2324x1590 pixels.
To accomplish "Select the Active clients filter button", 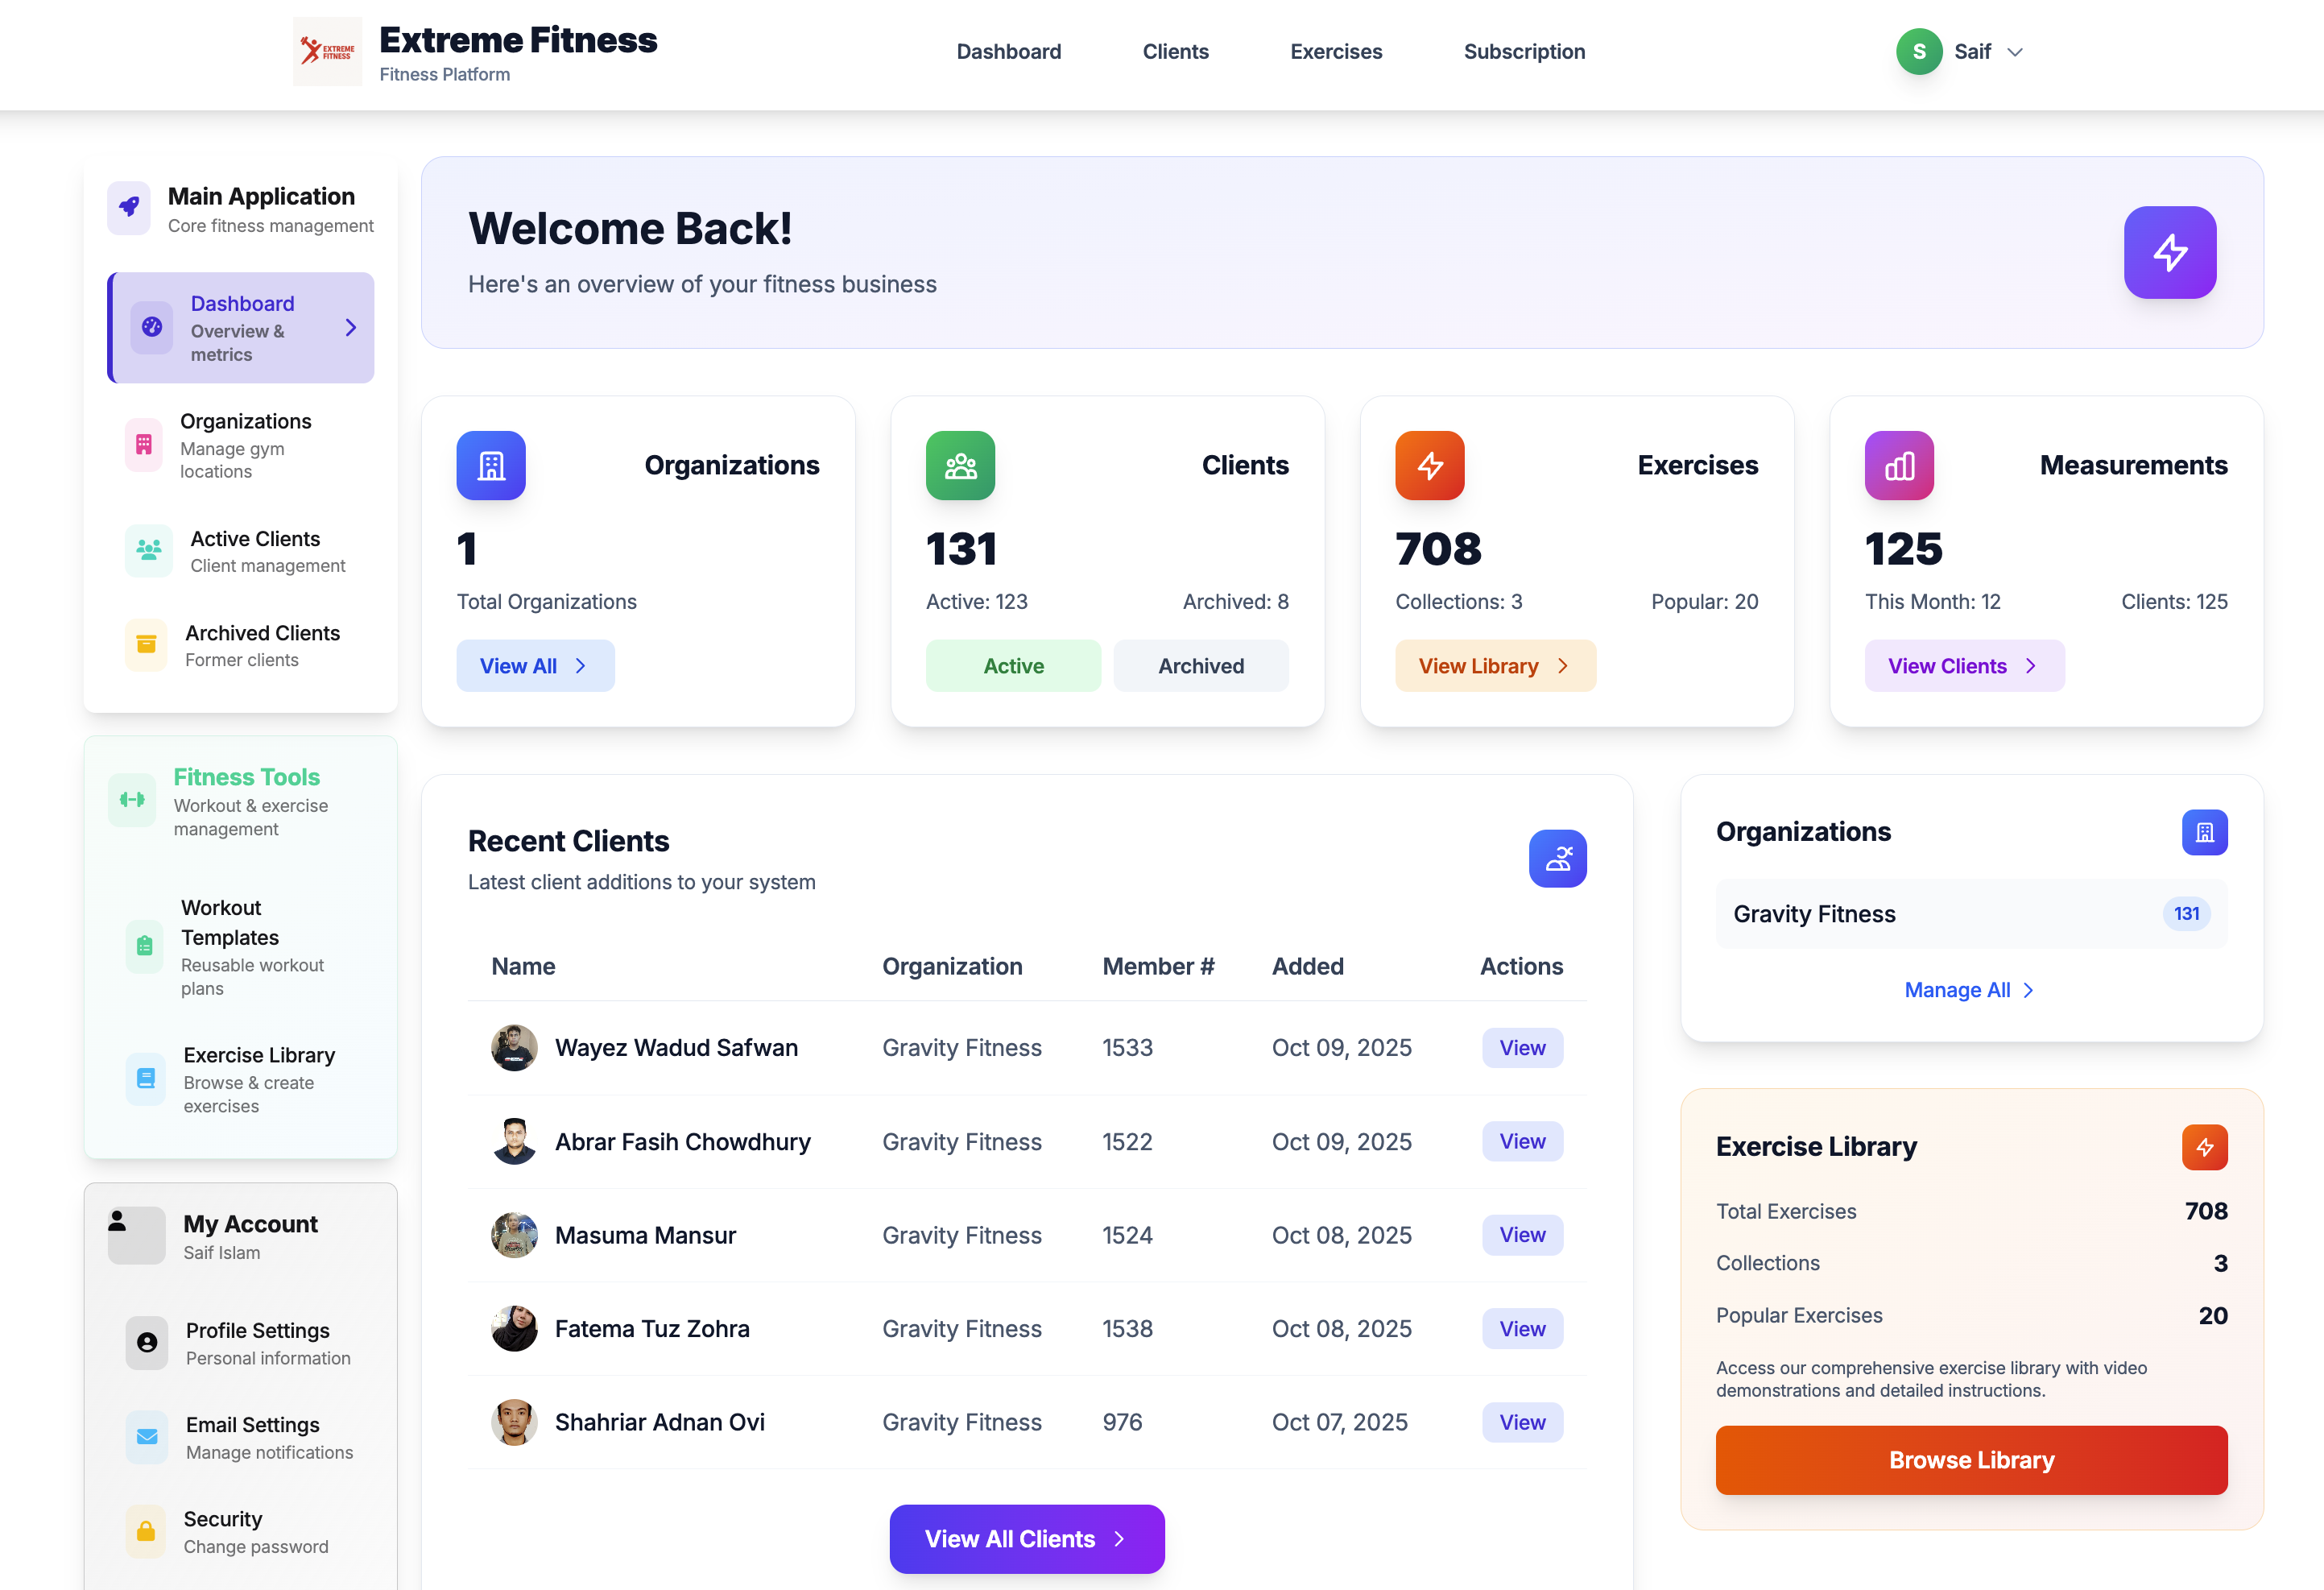I will click(1012, 666).
